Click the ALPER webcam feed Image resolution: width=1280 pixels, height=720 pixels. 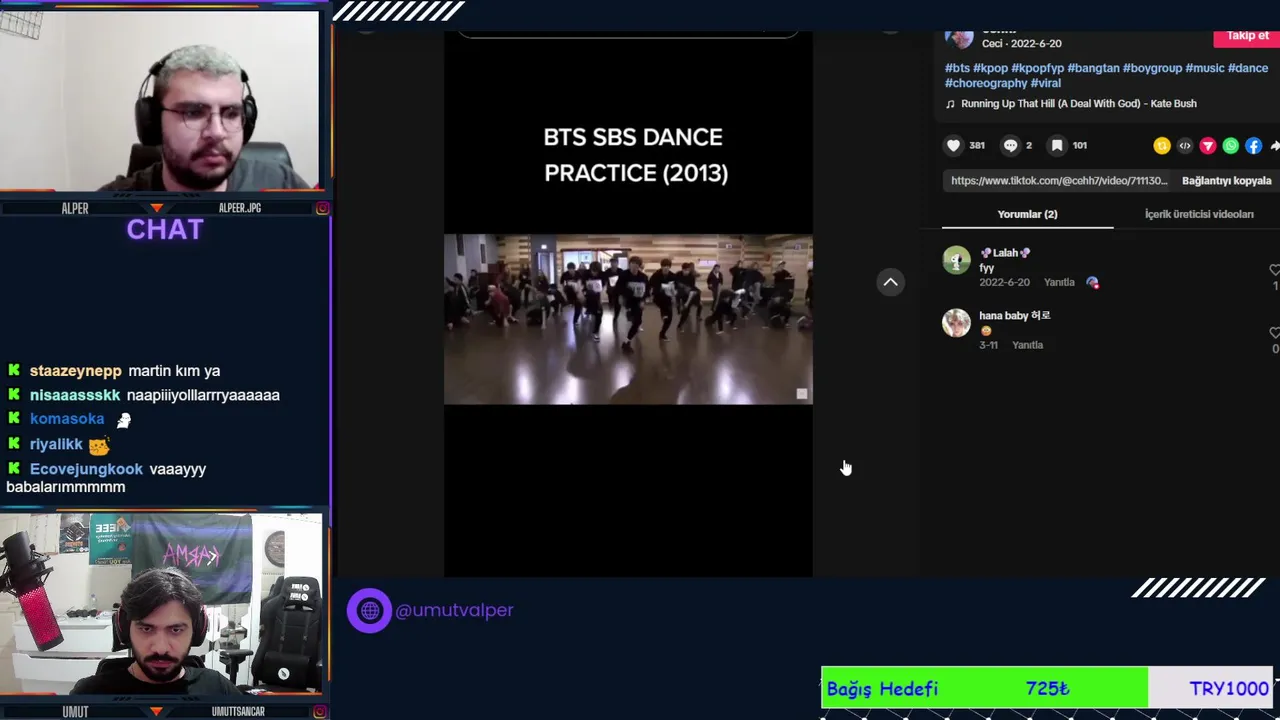pyautogui.click(x=160, y=100)
